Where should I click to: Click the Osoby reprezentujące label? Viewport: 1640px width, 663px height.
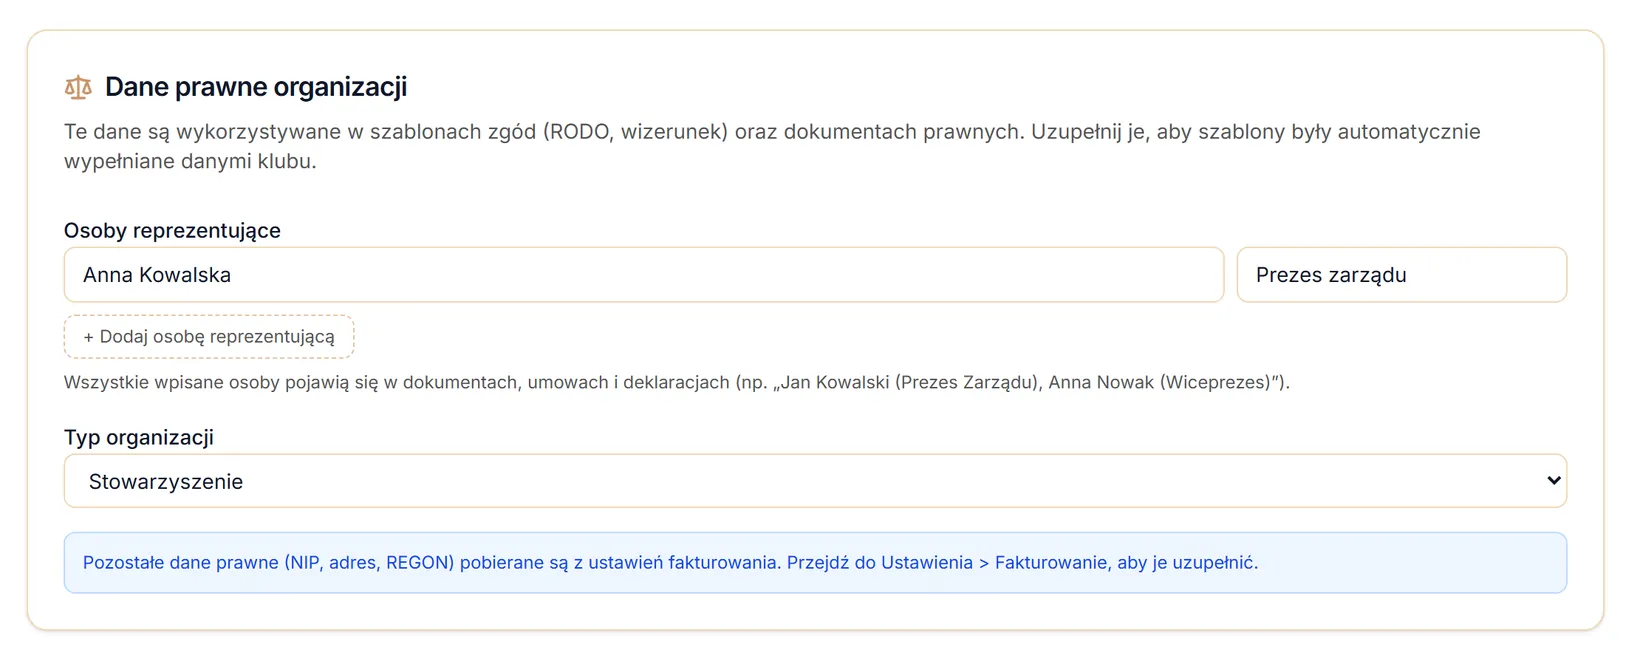pos(172,230)
